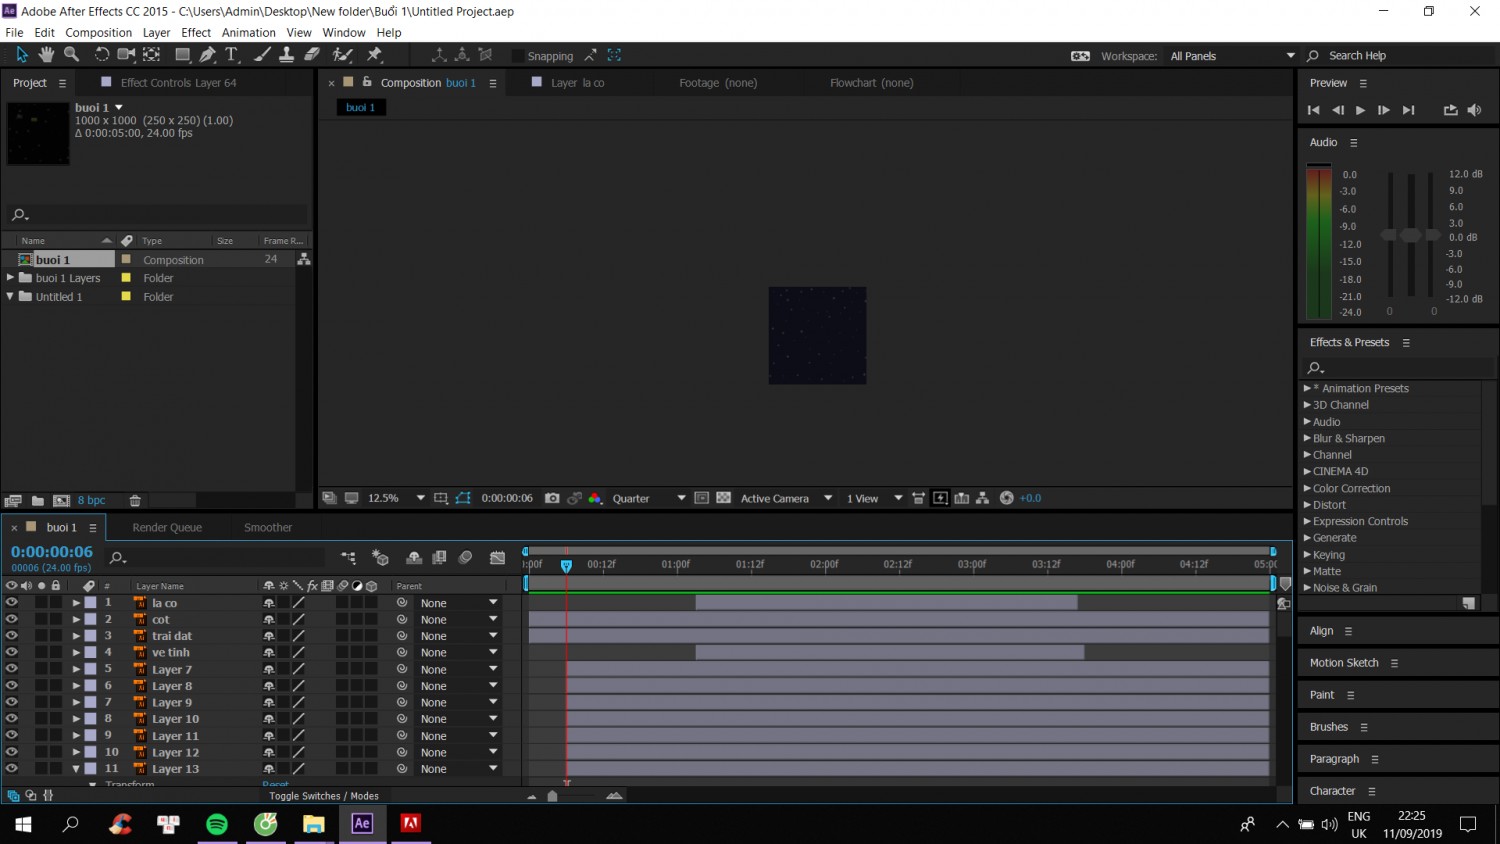This screenshot has height=844, width=1500.
Task: Select the Pen tool
Action: click(x=207, y=55)
